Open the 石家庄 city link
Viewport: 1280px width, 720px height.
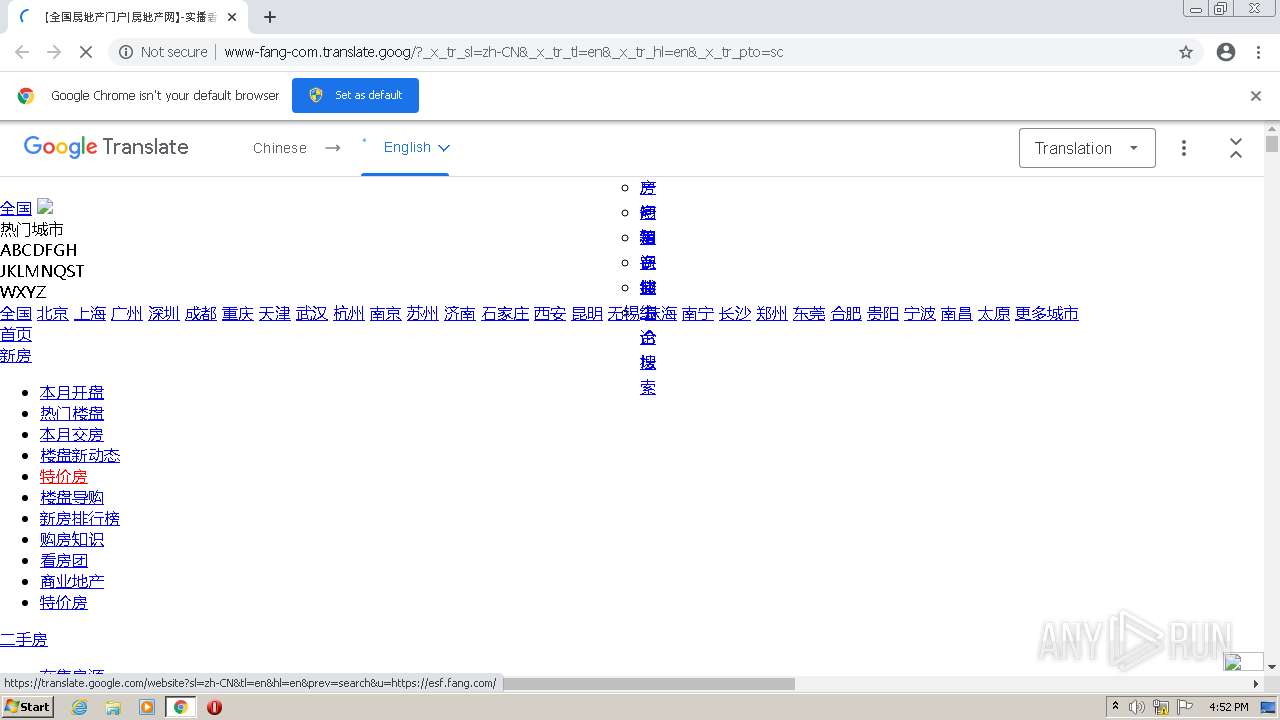[x=505, y=313]
